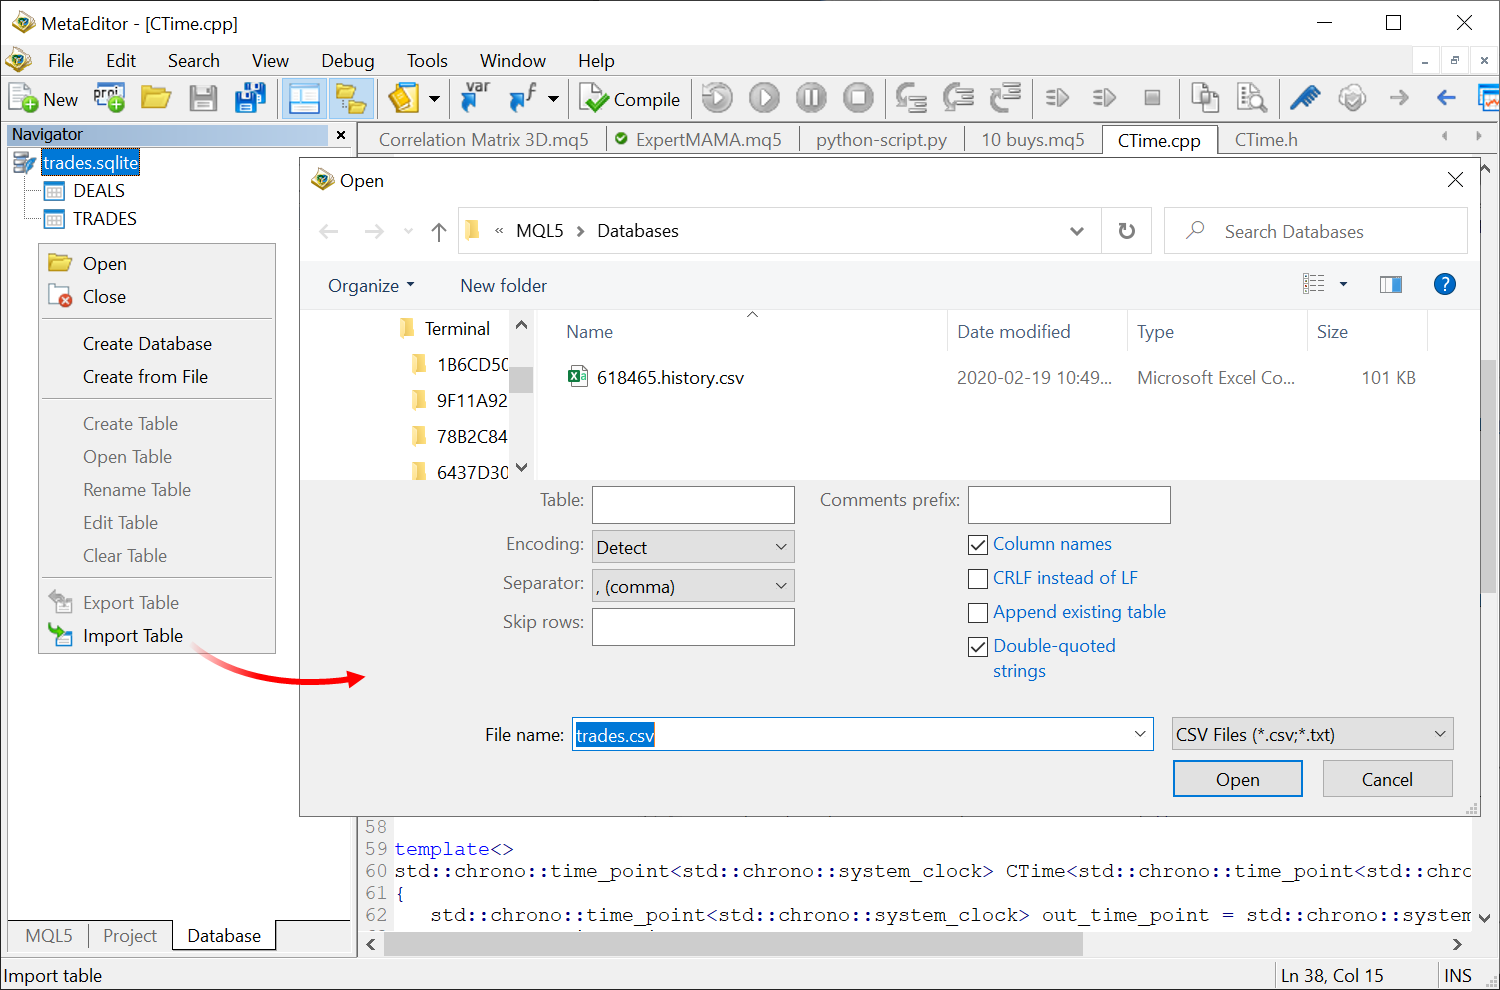Click the Cancel button

[1387, 780]
